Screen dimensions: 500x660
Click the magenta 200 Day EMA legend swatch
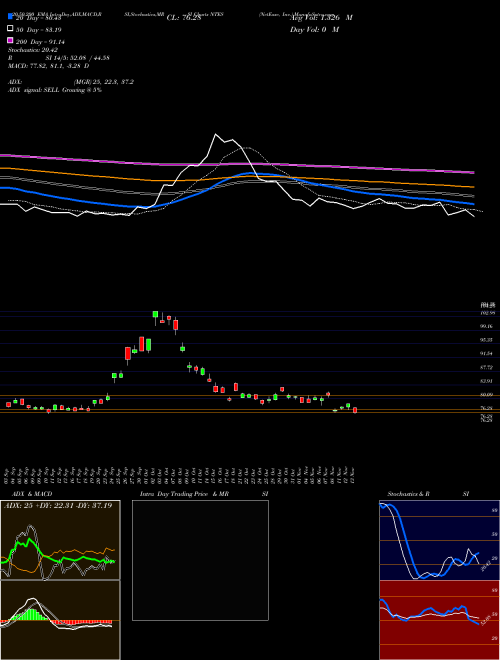[x=10, y=40]
